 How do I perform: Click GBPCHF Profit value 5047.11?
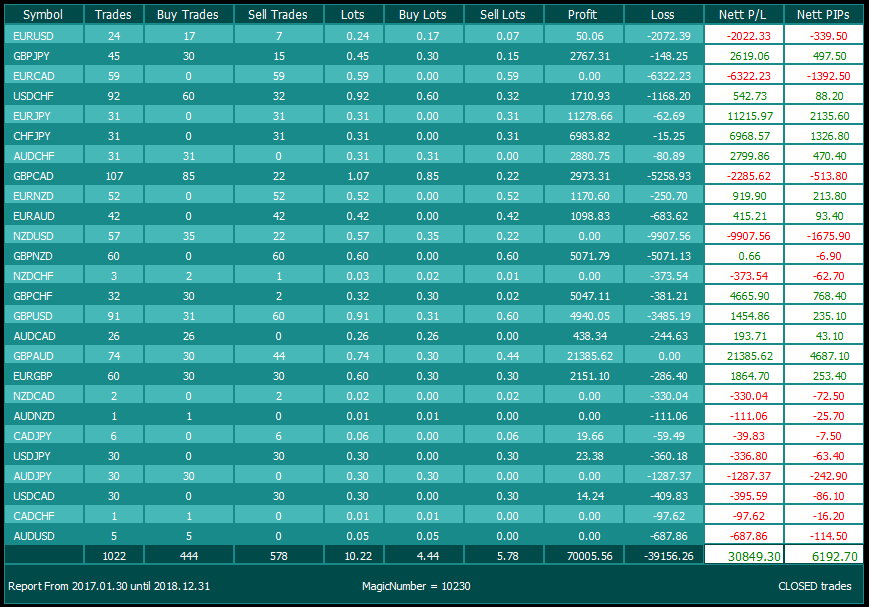tap(590, 296)
